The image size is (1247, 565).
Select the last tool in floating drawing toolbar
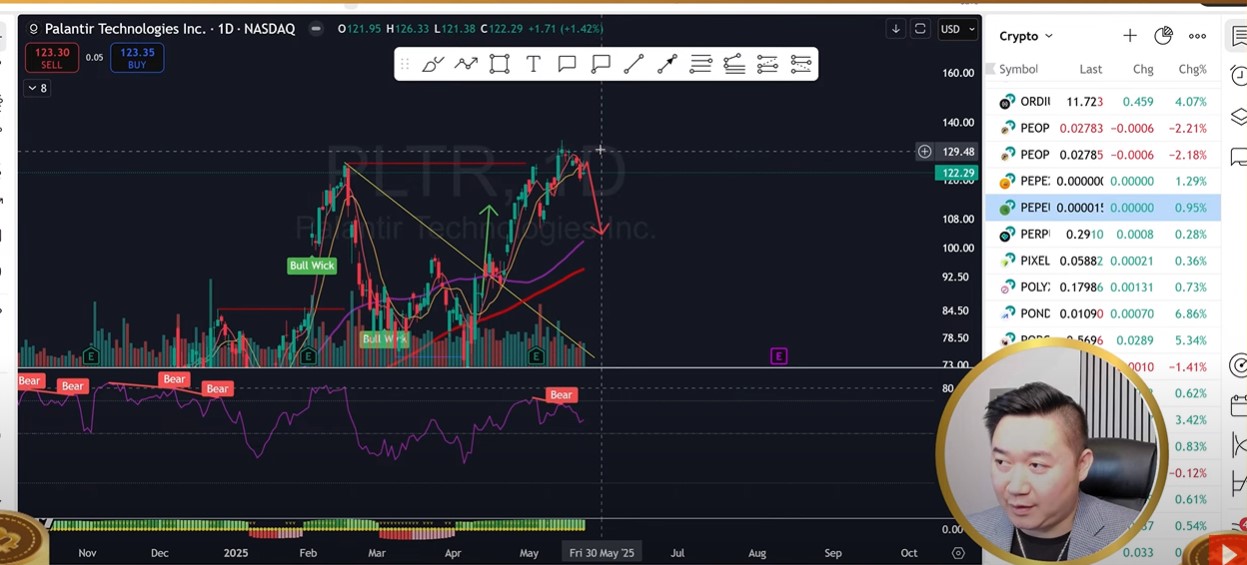pyautogui.click(x=801, y=64)
